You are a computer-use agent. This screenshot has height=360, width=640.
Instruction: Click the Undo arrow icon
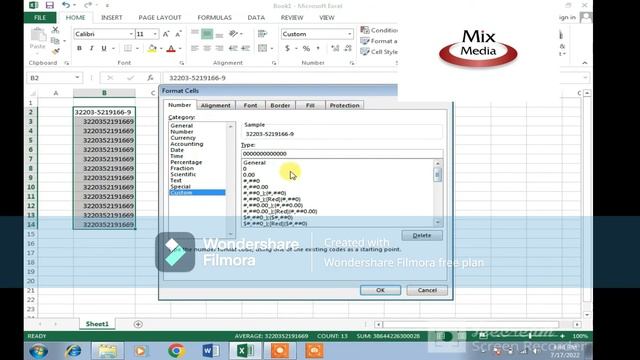(x=66, y=5)
